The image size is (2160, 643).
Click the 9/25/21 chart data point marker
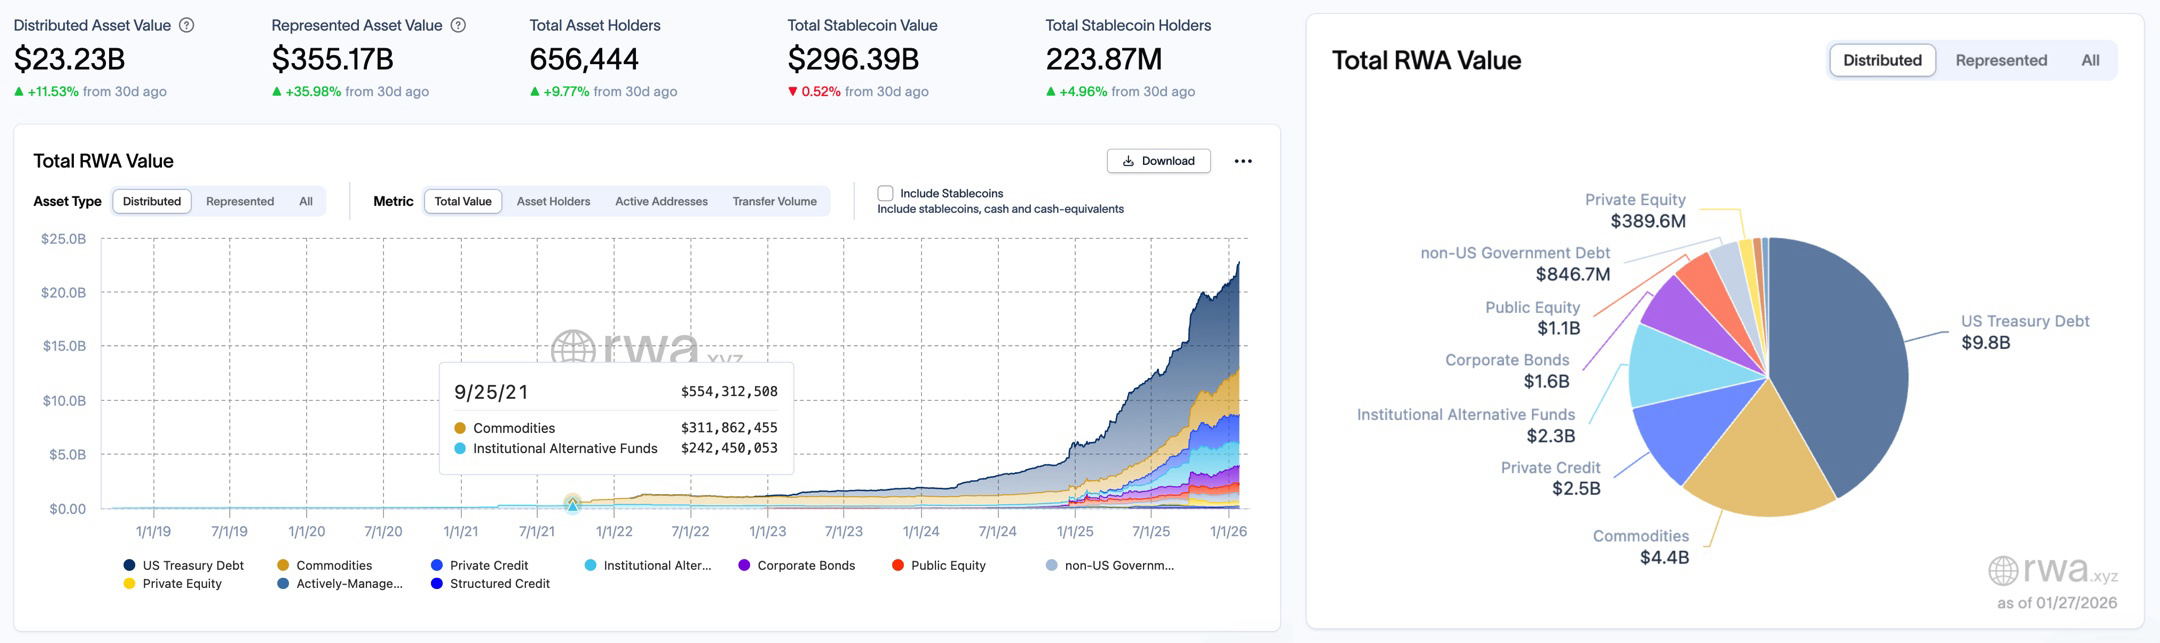[573, 505]
